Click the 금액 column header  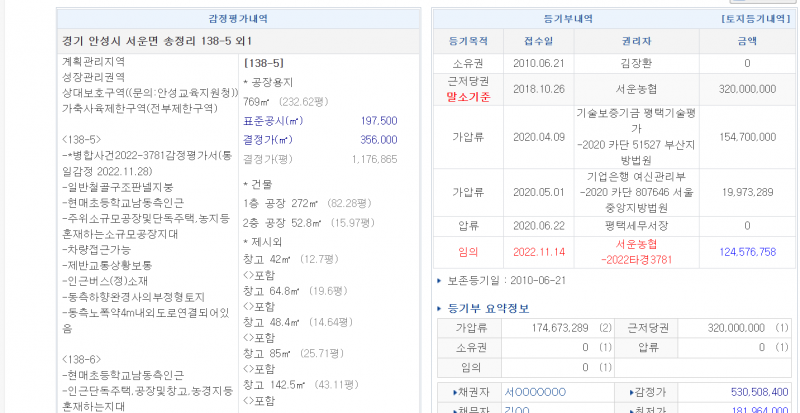[747, 42]
